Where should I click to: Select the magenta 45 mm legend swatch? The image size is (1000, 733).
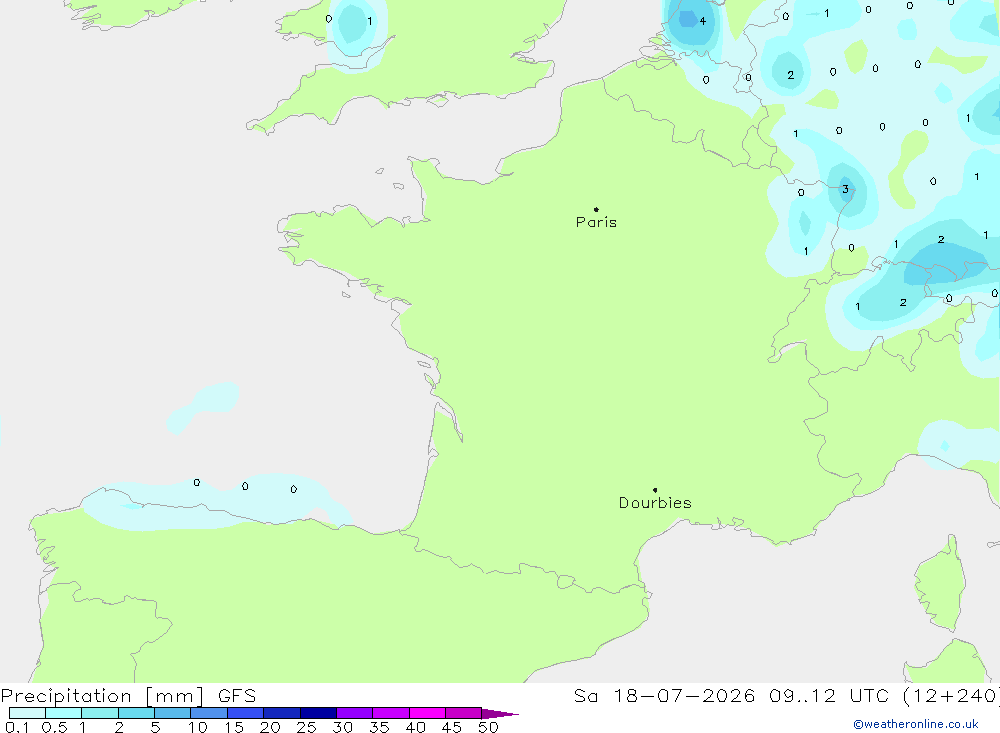(464, 713)
